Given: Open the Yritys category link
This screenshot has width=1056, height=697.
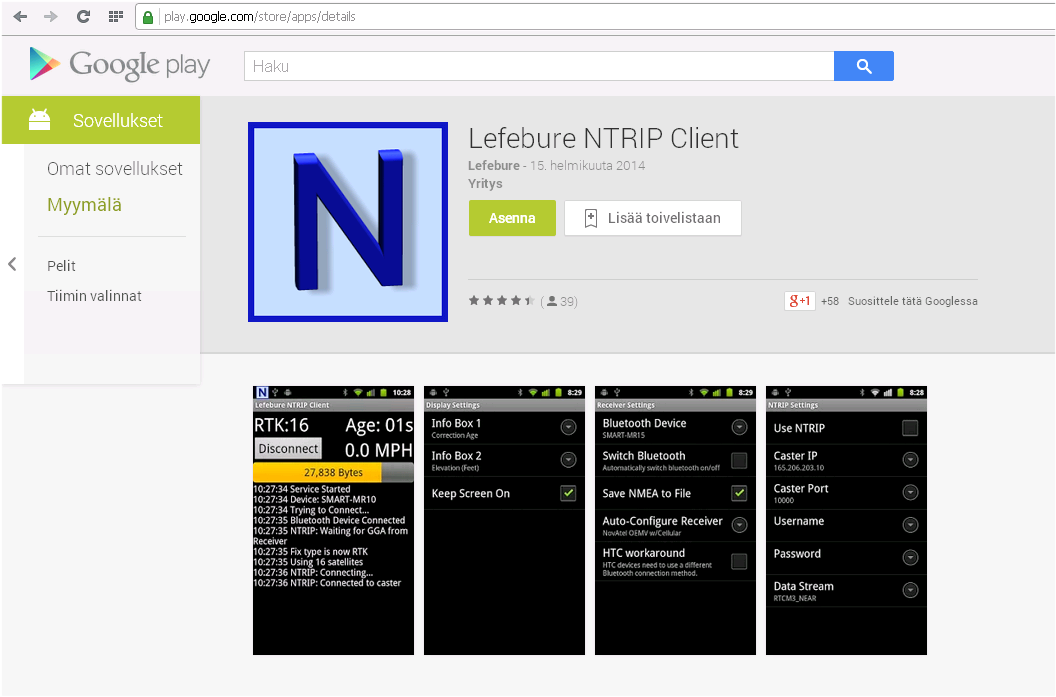Looking at the screenshot, I should coord(485,183).
